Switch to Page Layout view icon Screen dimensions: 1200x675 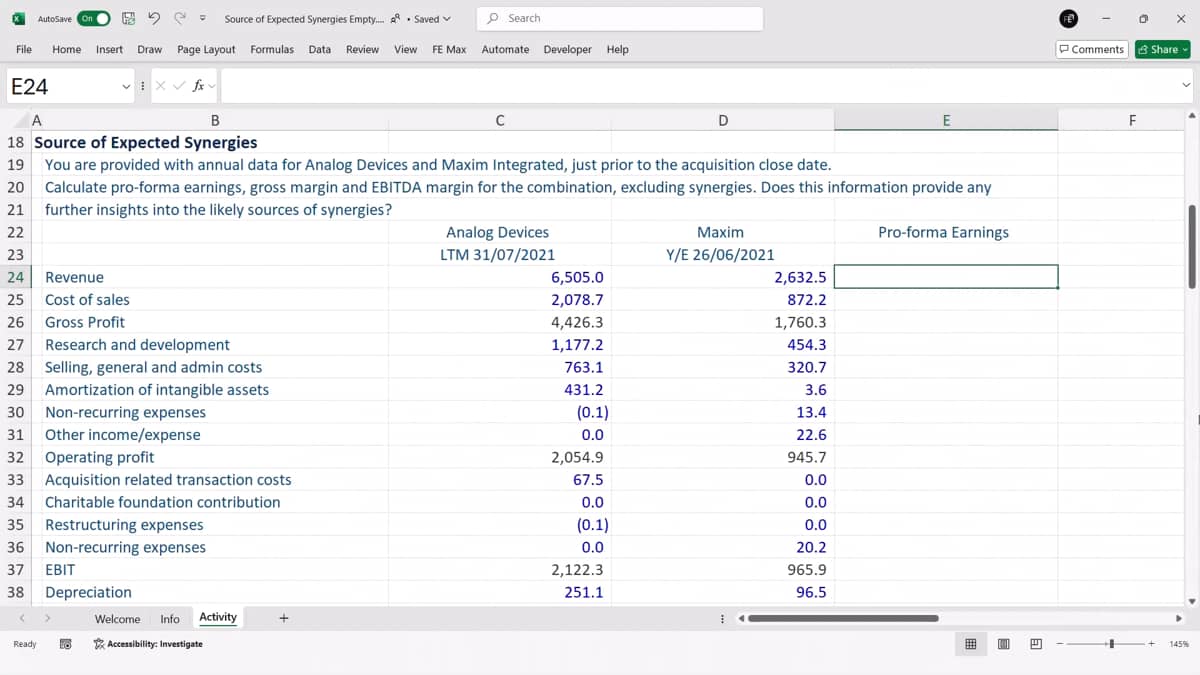[1003, 644]
